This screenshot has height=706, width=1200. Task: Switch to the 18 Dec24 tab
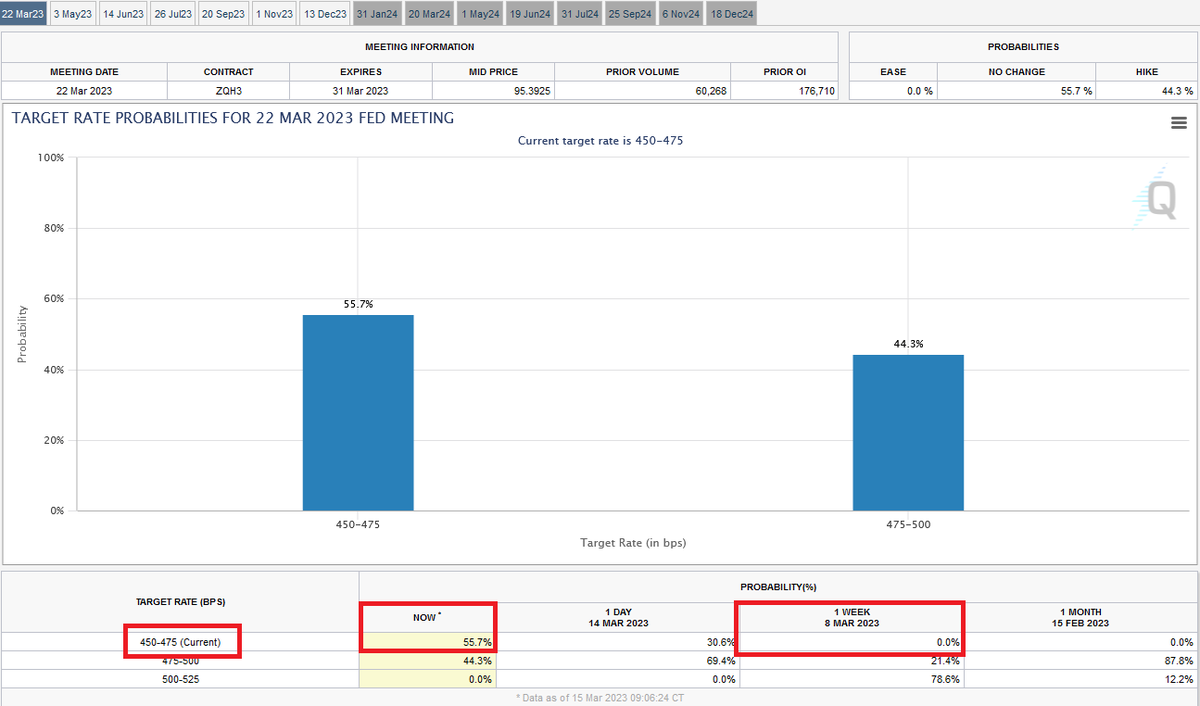coord(732,14)
